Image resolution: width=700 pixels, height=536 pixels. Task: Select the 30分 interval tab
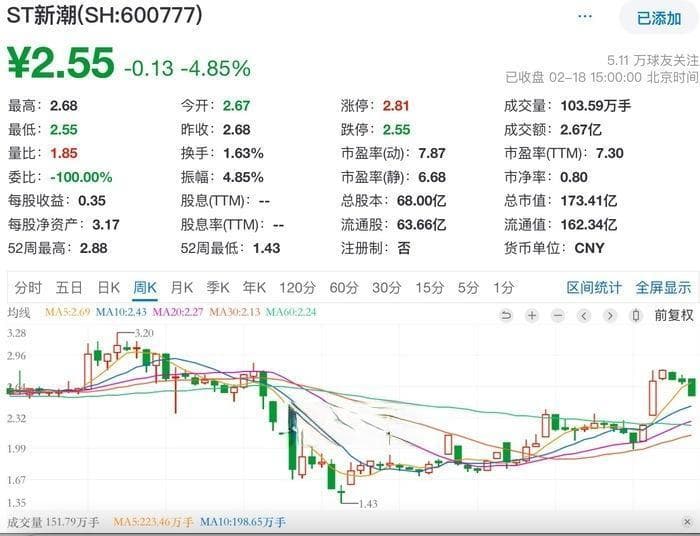[387, 288]
